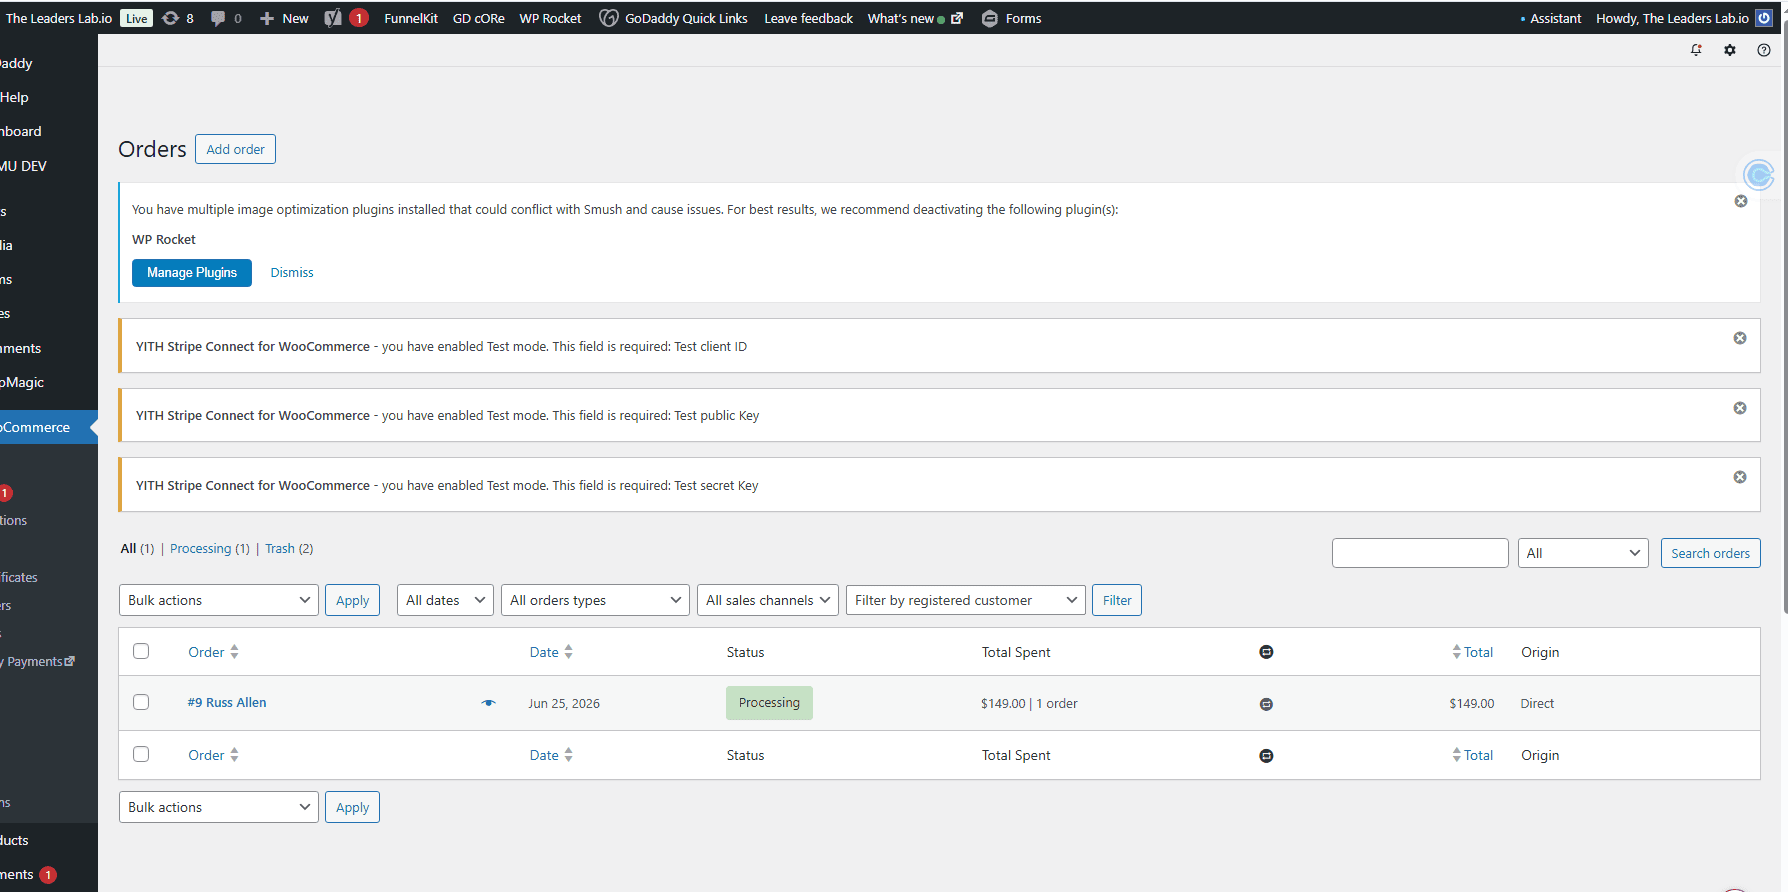
Task: Click the round icon in Russ Allen row
Action: tap(1266, 704)
